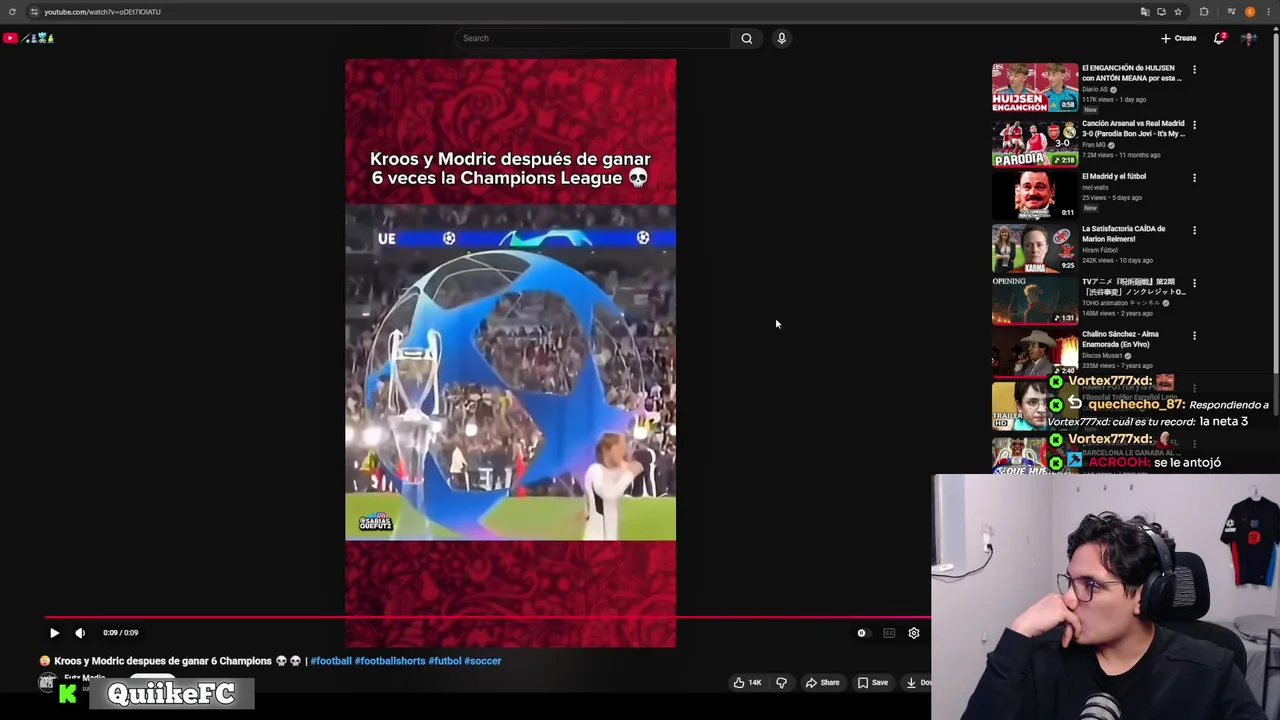The image size is (1280, 720).
Task: Open El Madrid y el fútbol thumbnail
Action: 1035,195
